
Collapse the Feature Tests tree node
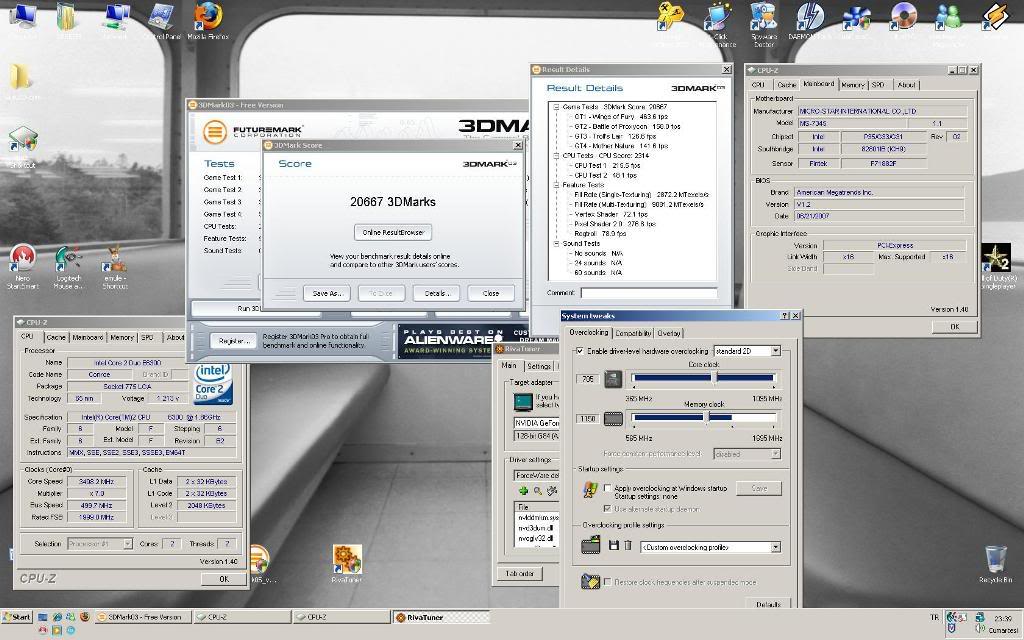click(x=556, y=185)
